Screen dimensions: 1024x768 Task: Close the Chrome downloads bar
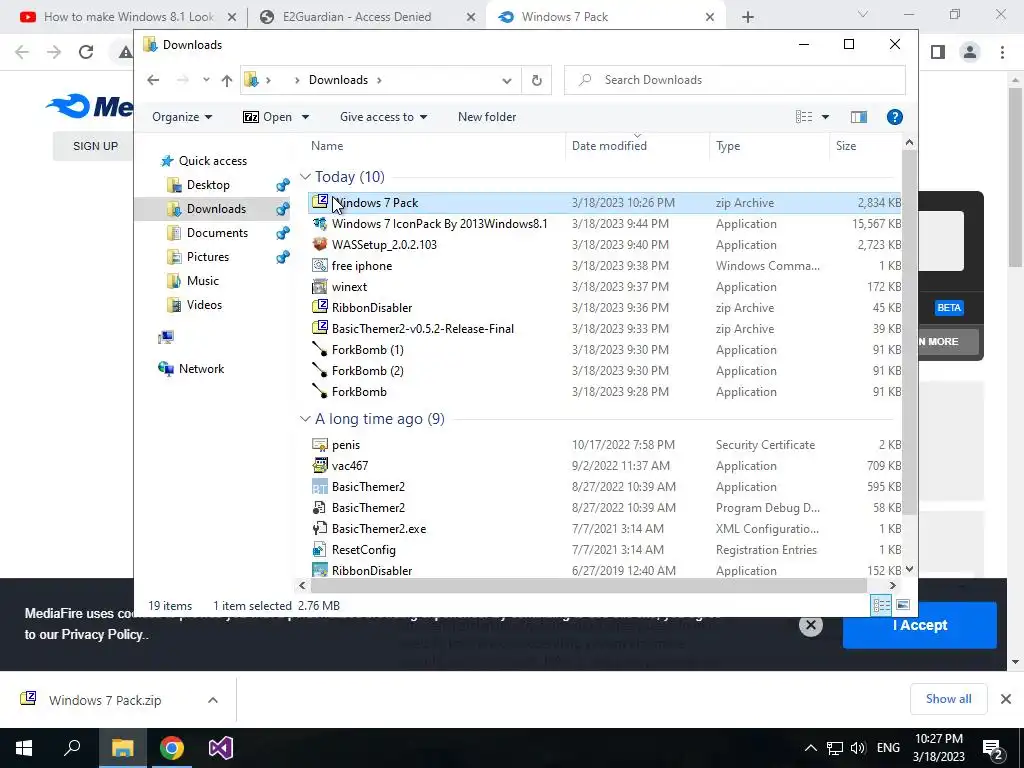[x=1006, y=699]
